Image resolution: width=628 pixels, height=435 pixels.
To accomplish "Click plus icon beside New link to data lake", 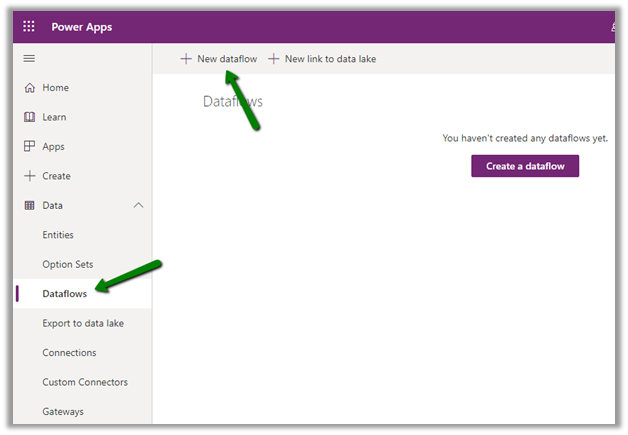I will pos(274,59).
